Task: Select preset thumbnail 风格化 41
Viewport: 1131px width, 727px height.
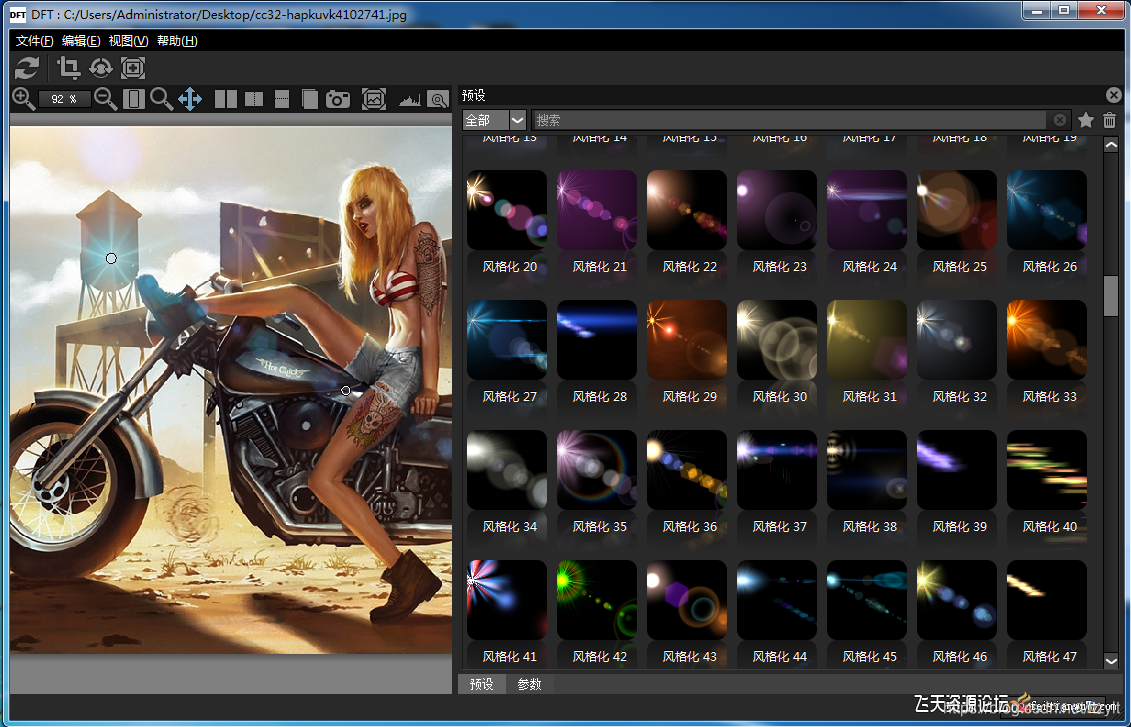Action: coord(507,600)
